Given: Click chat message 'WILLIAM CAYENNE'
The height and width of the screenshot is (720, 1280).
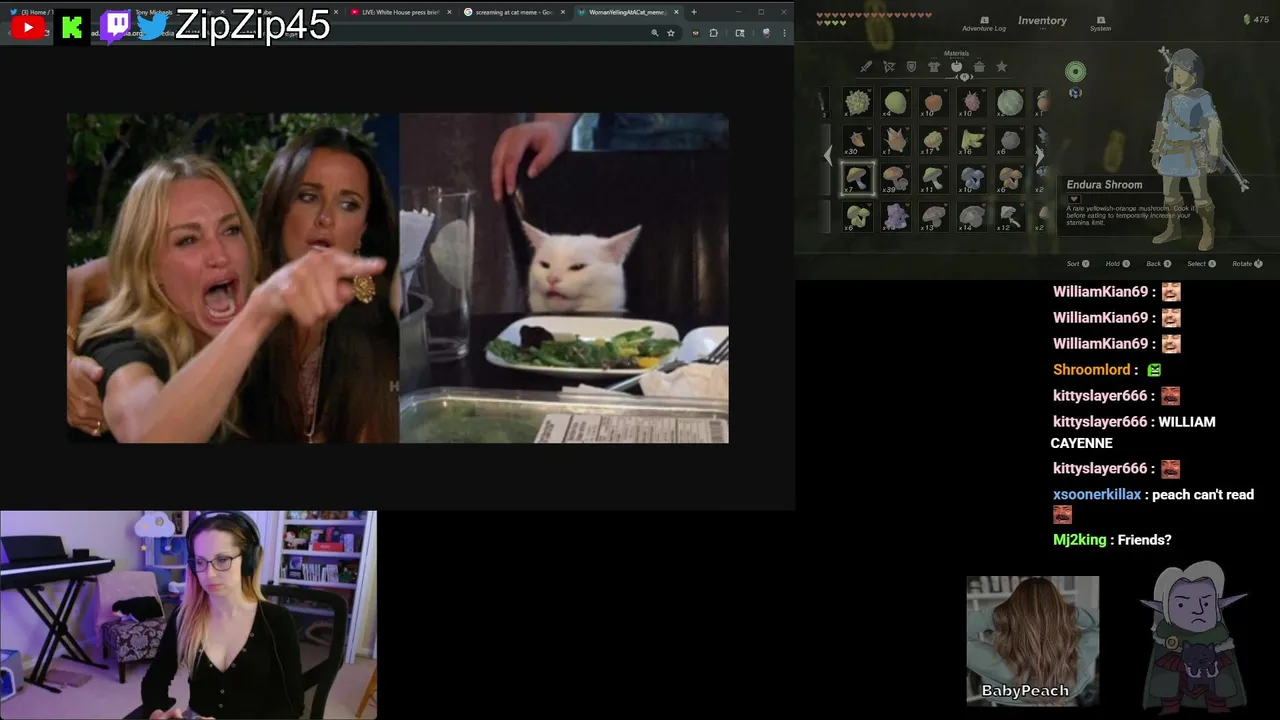Looking at the screenshot, I should (1133, 432).
